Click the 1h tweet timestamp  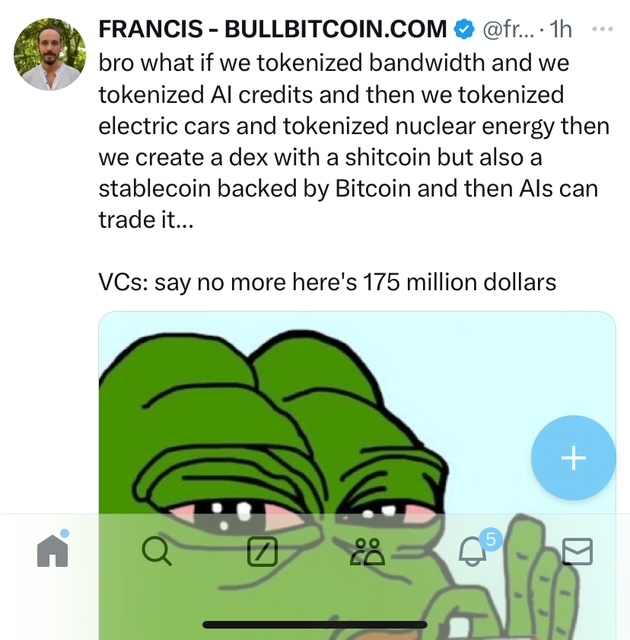560,29
